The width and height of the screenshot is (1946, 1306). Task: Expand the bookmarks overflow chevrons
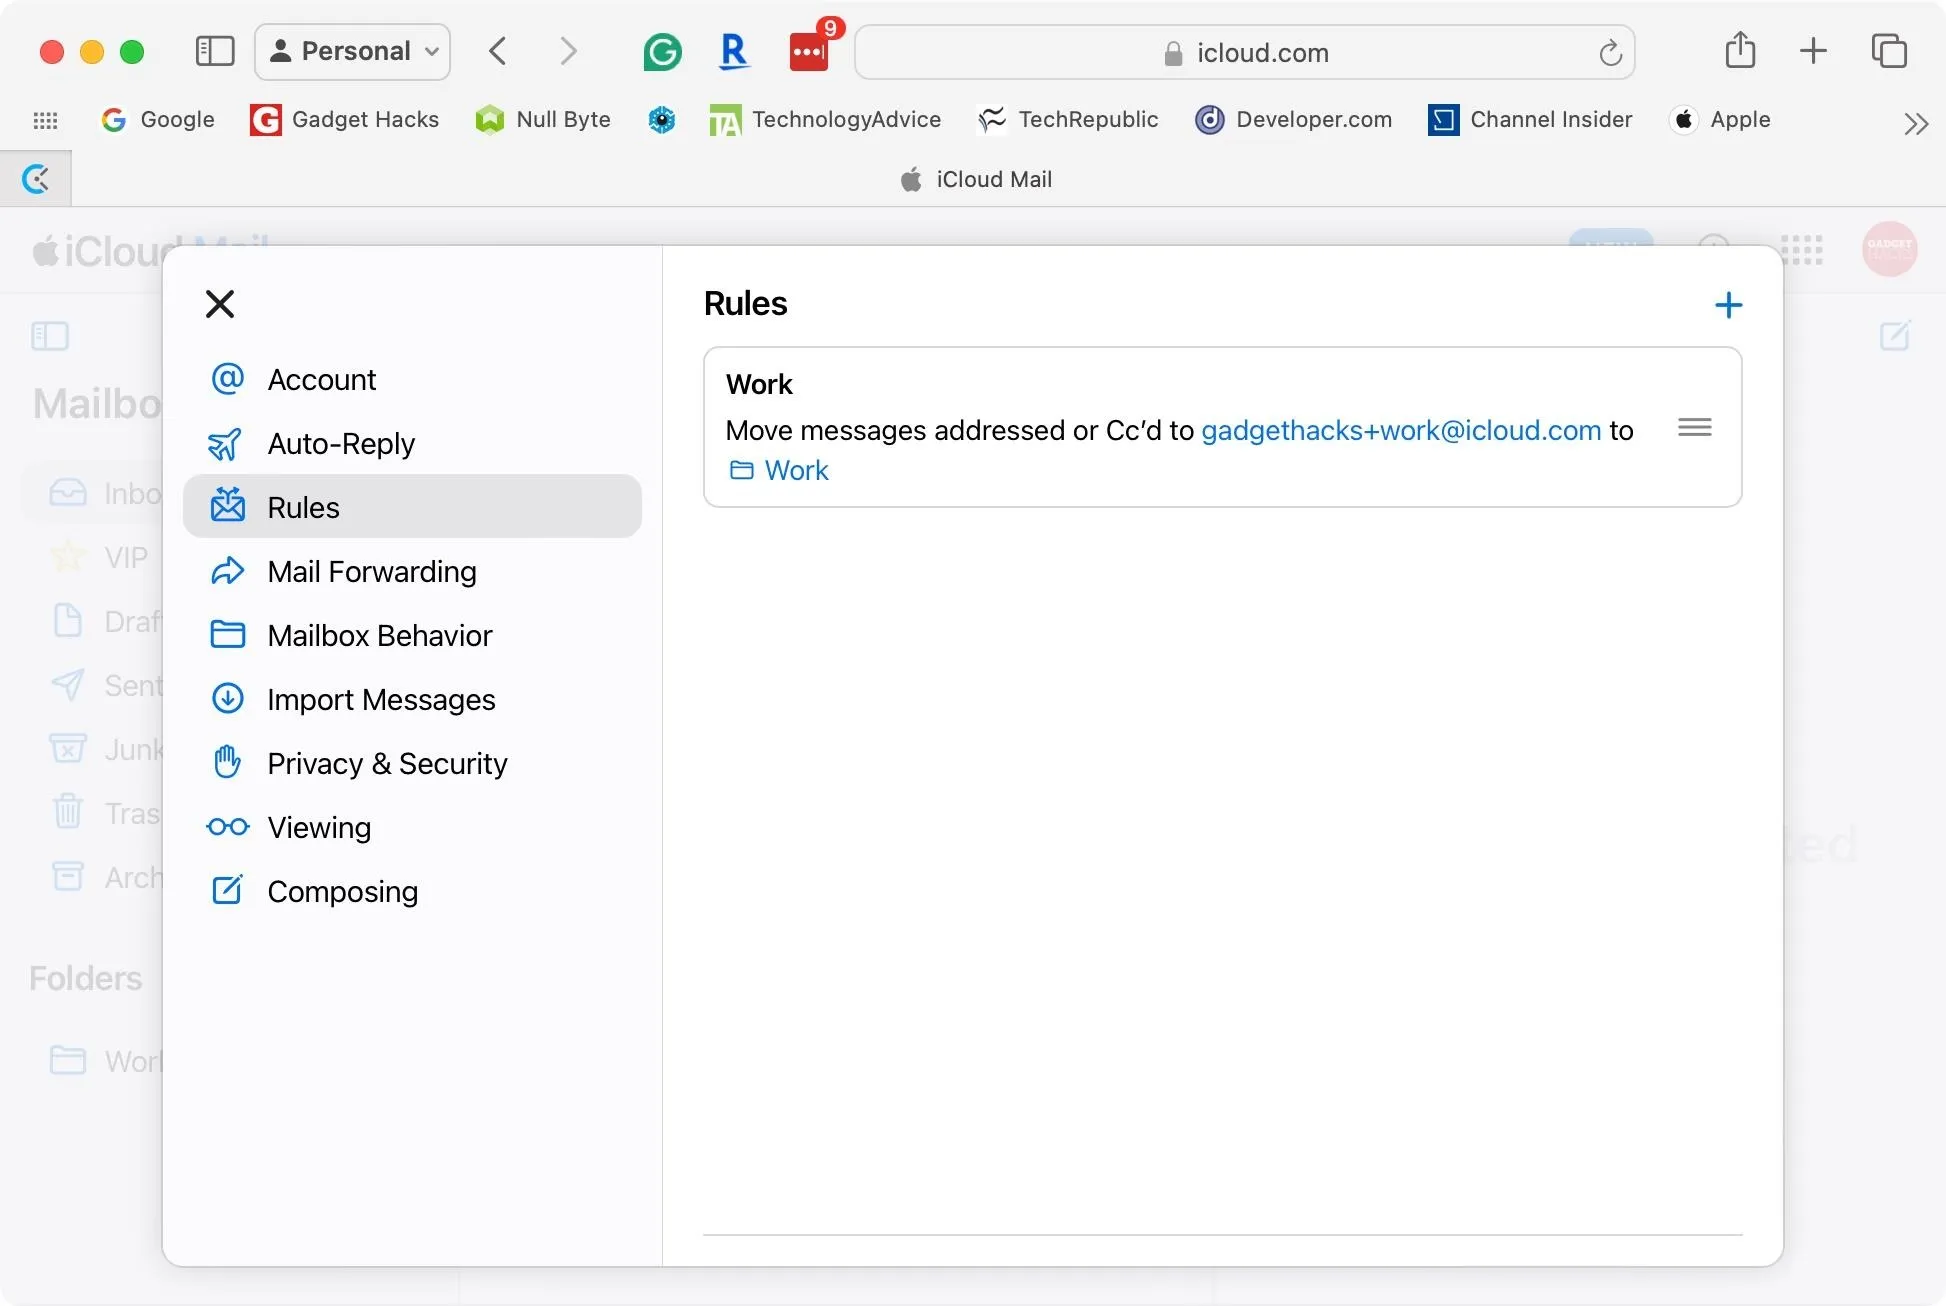click(x=1915, y=124)
